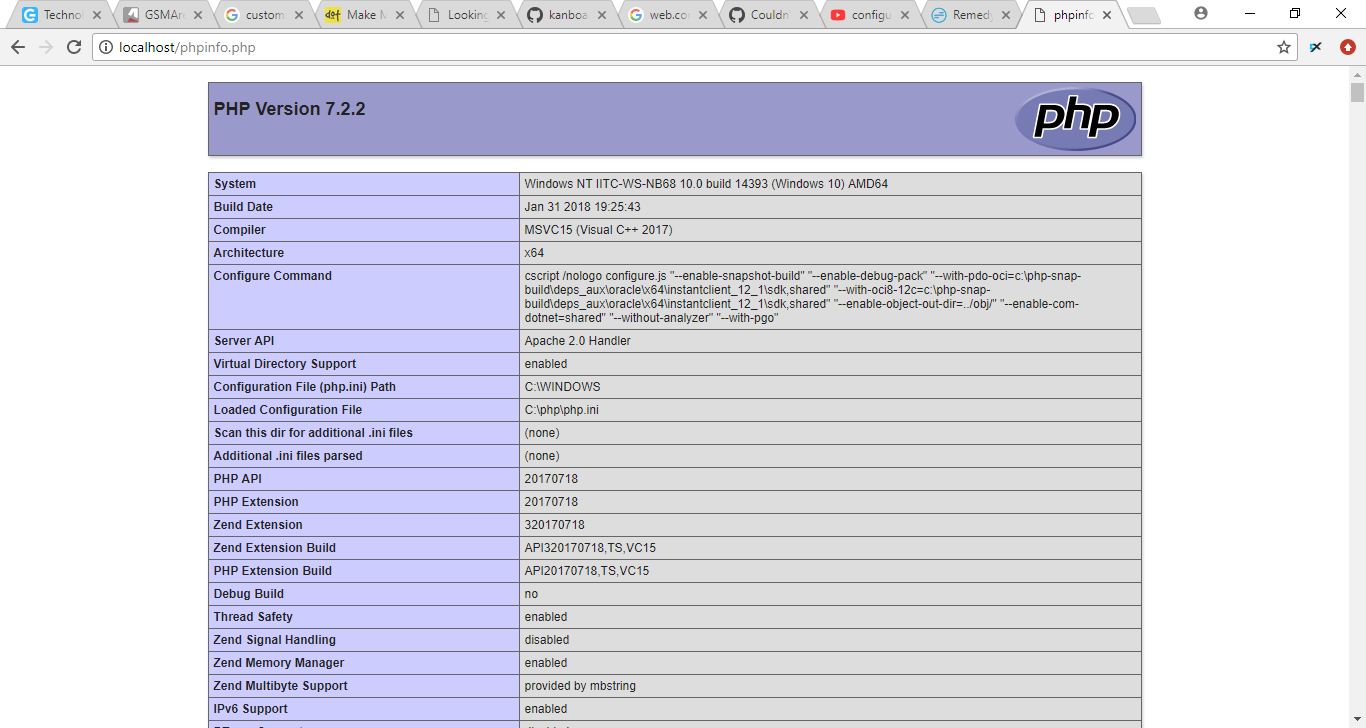Click the 'System' row label
Viewport: 1366px width, 728px height.
click(x=235, y=184)
